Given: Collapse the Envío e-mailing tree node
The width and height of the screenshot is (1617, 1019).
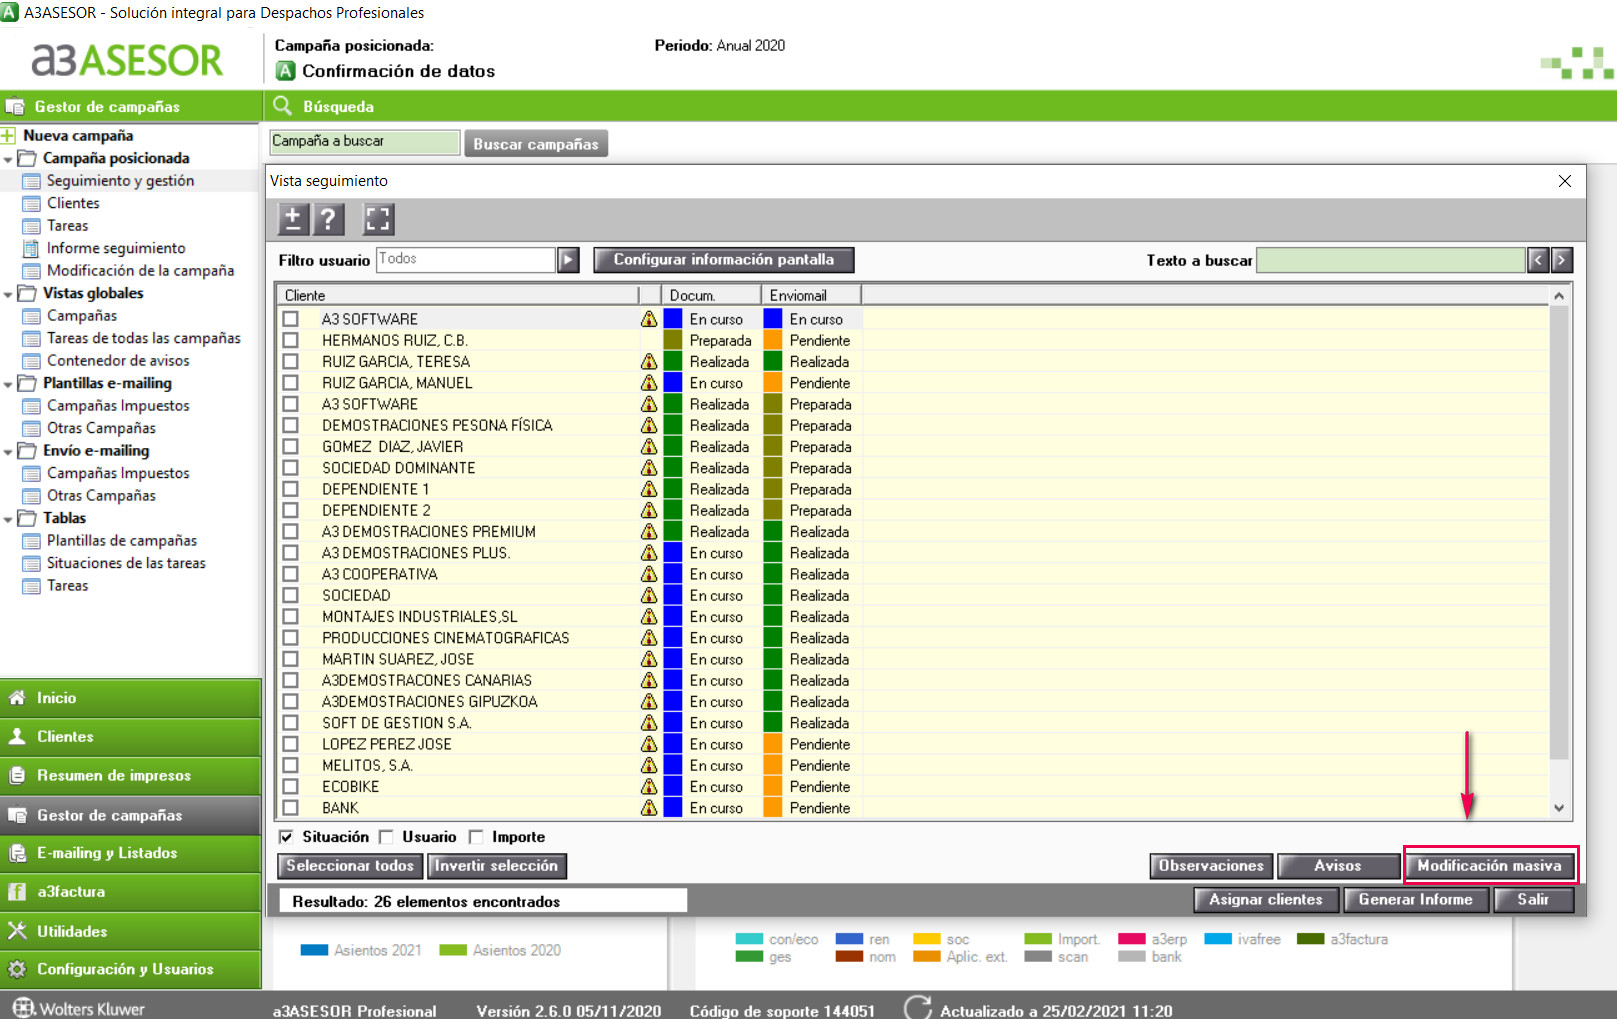Looking at the screenshot, I should tap(8, 452).
